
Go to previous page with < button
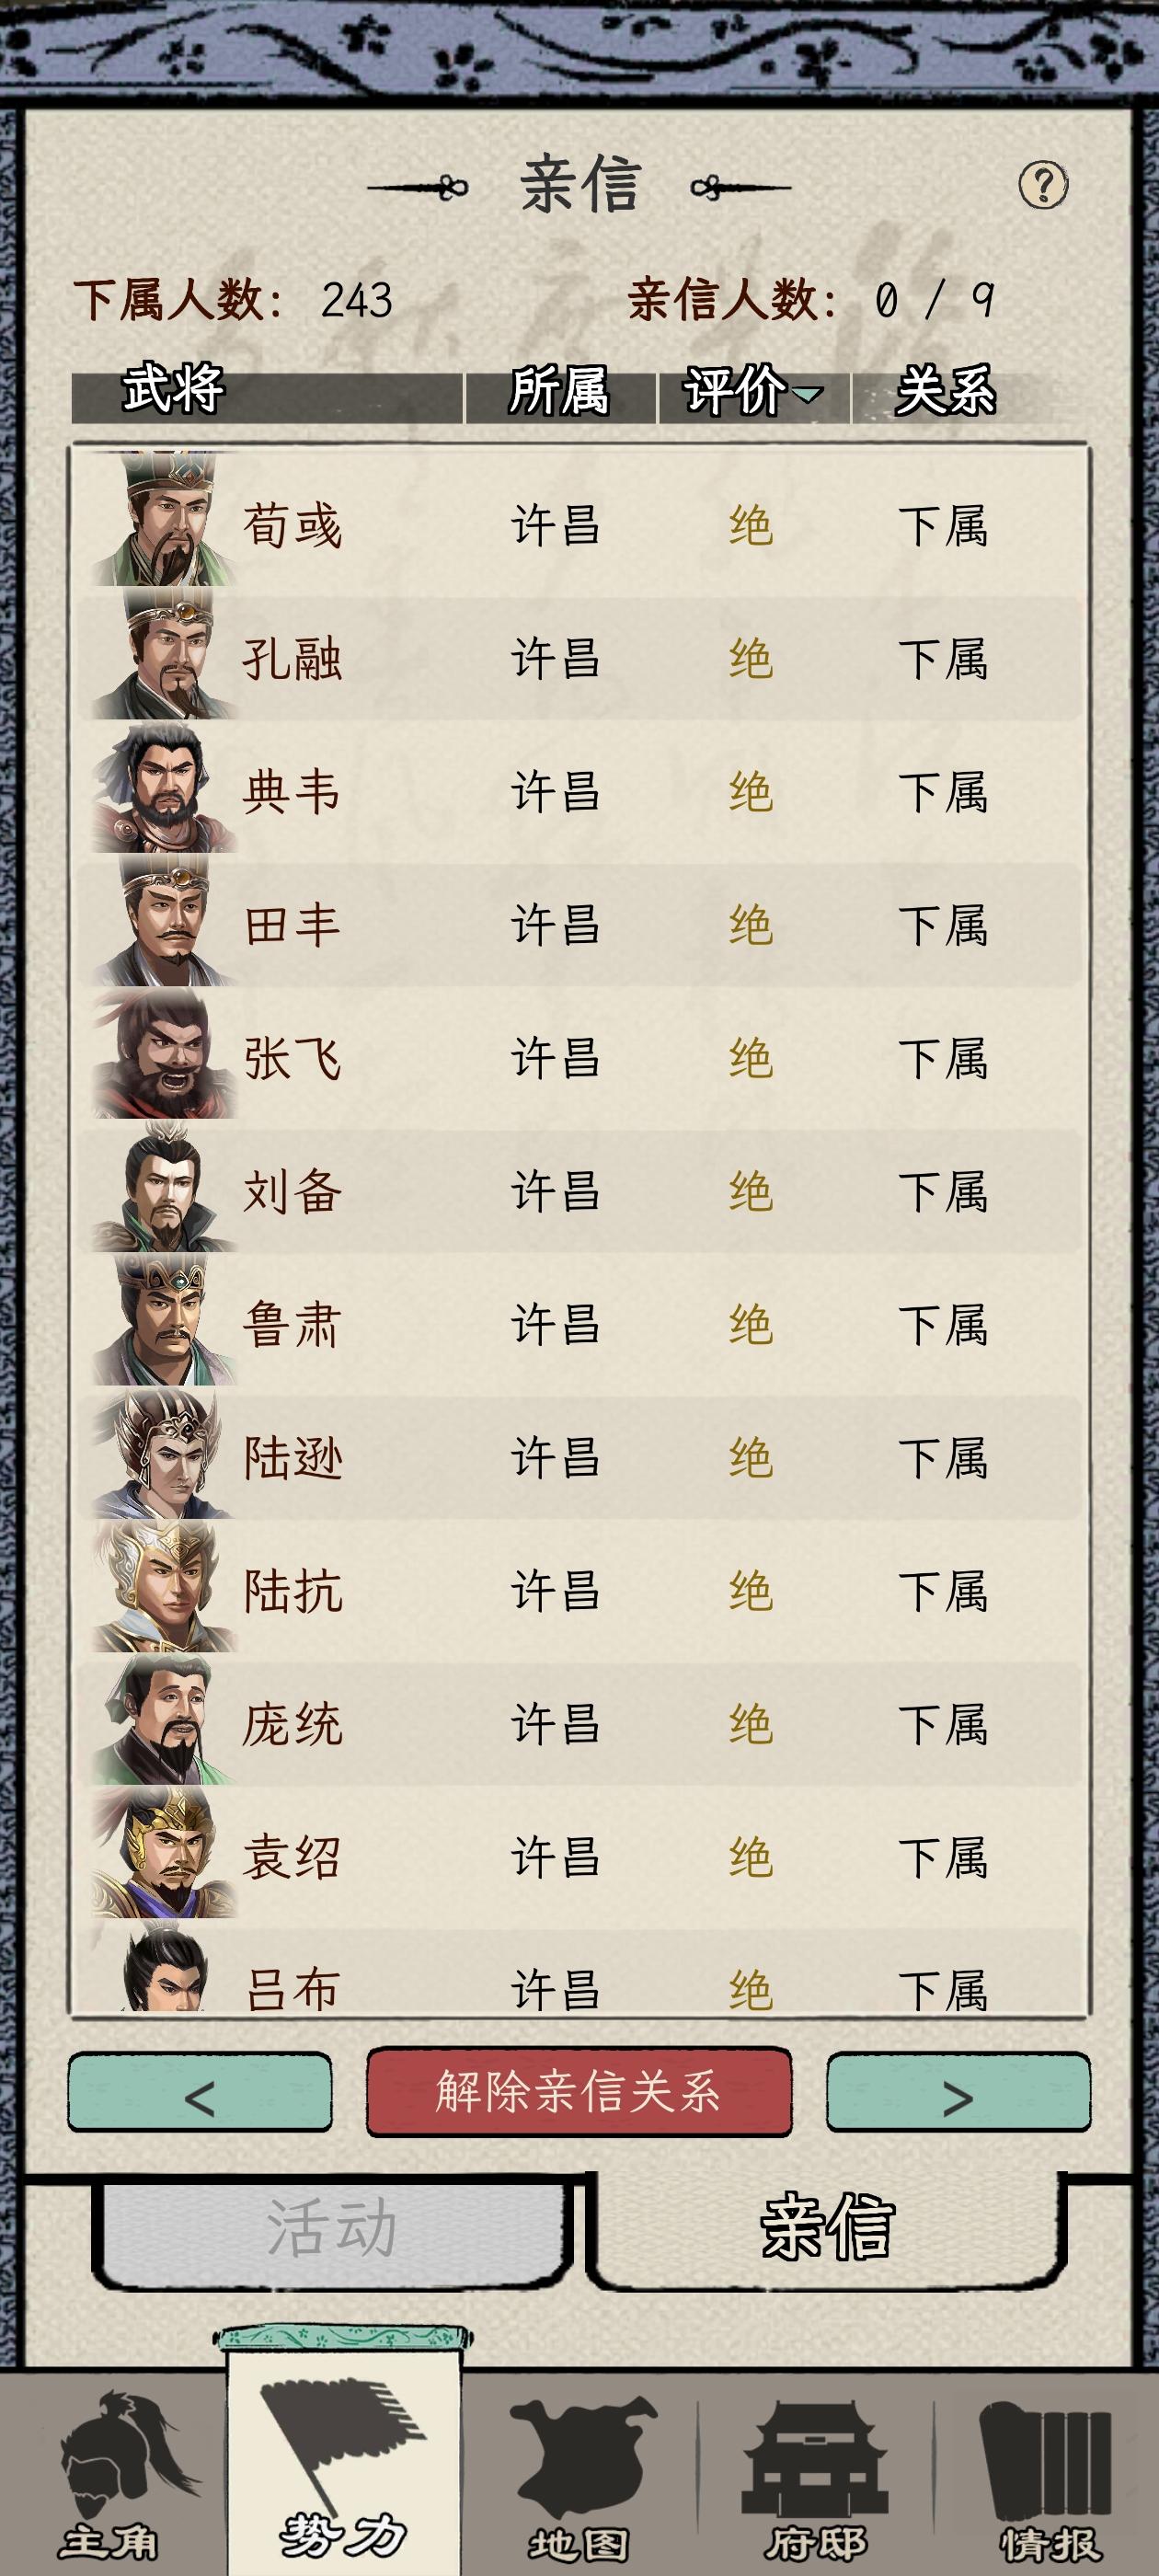200,2092
